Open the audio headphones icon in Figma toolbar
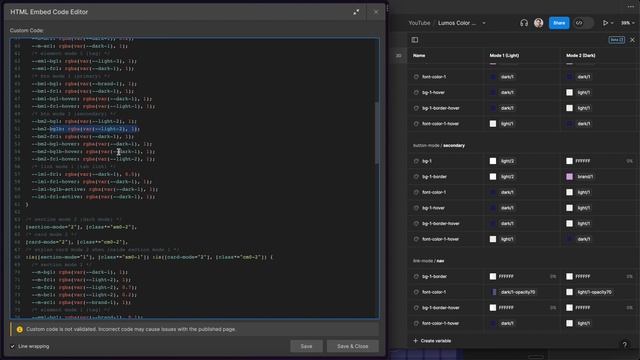 pyautogui.click(x=524, y=23)
